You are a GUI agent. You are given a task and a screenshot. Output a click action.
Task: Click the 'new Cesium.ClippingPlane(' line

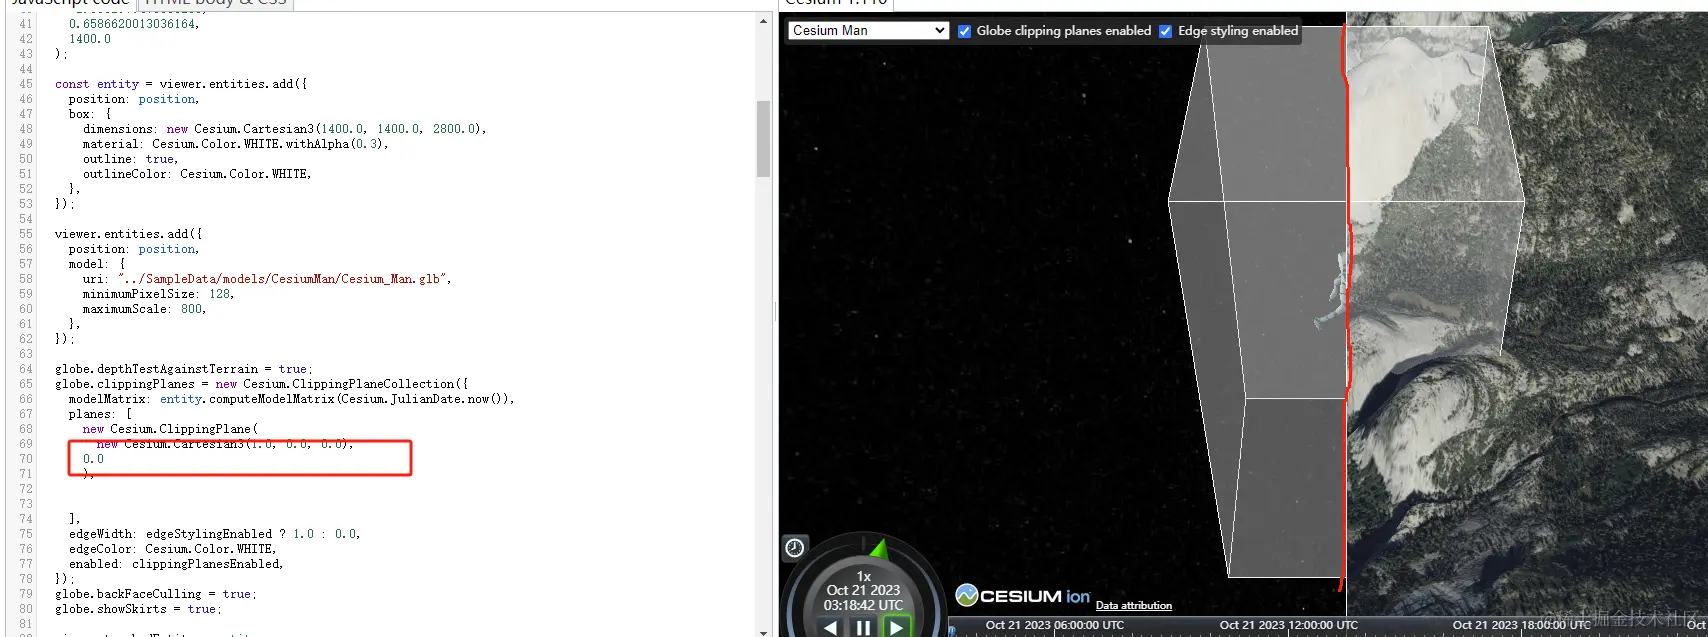coord(170,429)
